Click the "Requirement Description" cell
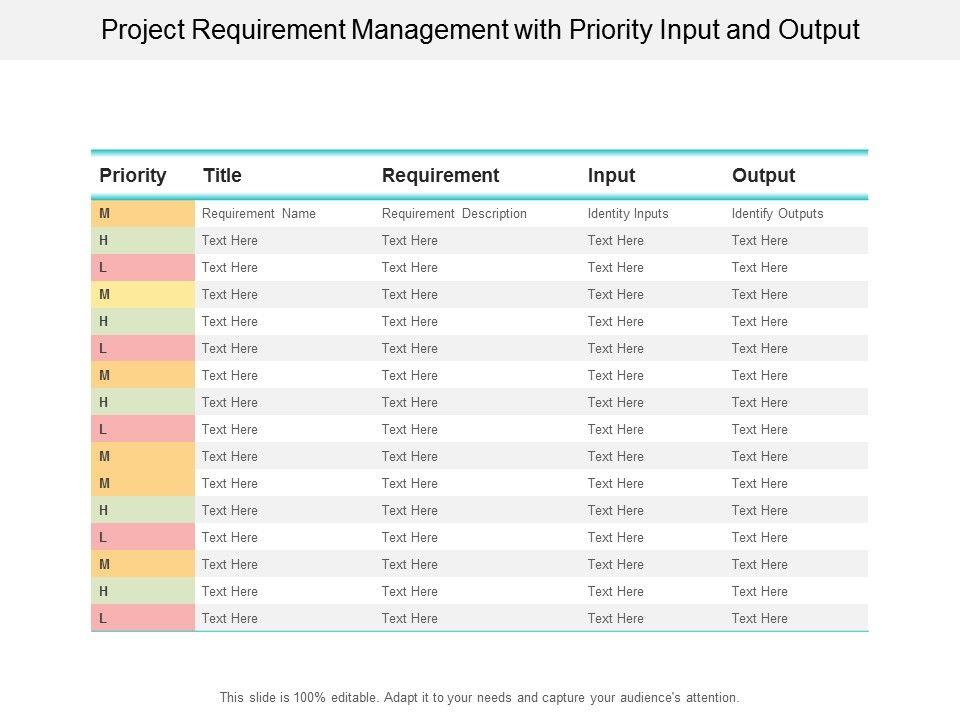This screenshot has width=960, height=720. click(x=454, y=214)
